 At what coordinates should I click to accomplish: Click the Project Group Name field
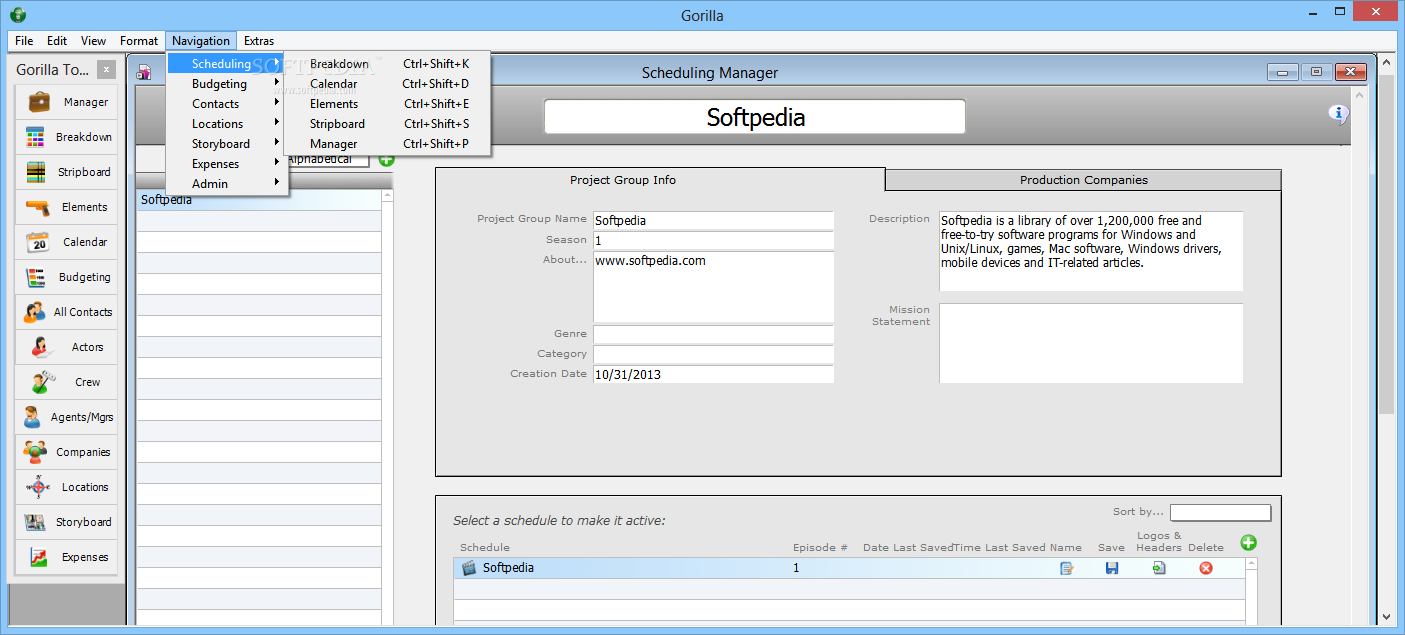713,220
